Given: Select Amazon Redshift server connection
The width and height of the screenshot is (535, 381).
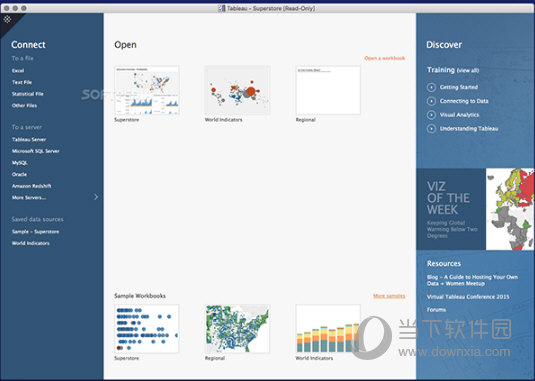Looking at the screenshot, I should pyautogui.click(x=31, y=186).
